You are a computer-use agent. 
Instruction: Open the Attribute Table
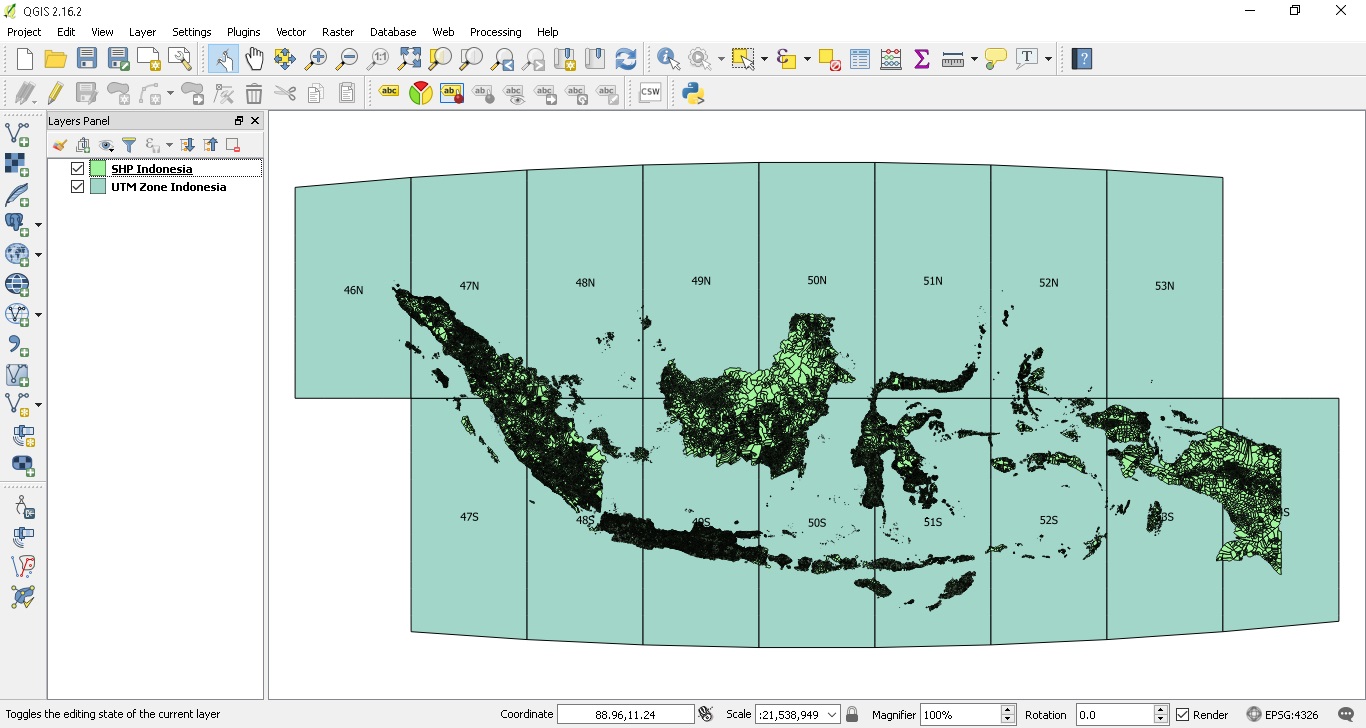tap(859, 58)
